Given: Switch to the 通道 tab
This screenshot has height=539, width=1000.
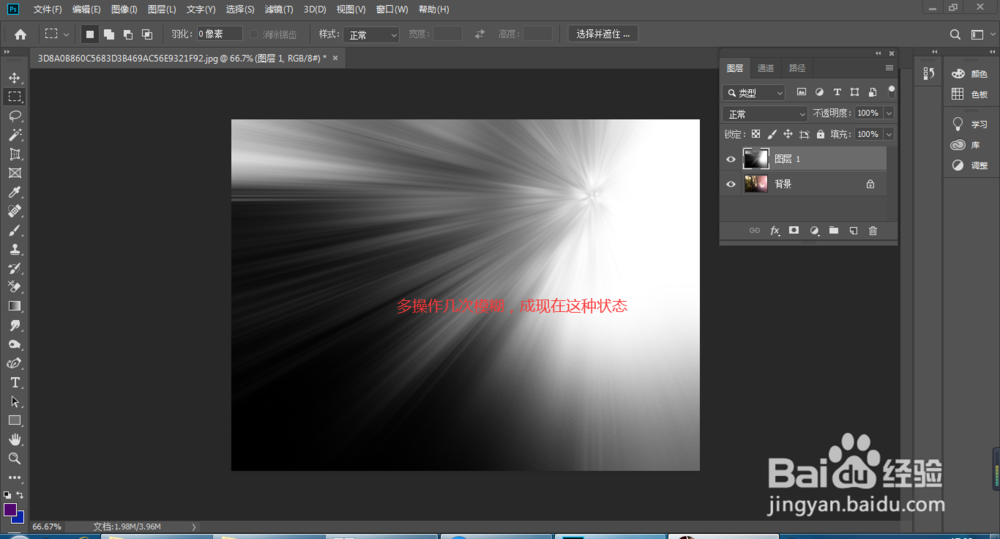Looking at the screenshot, I should pos(765,68).
